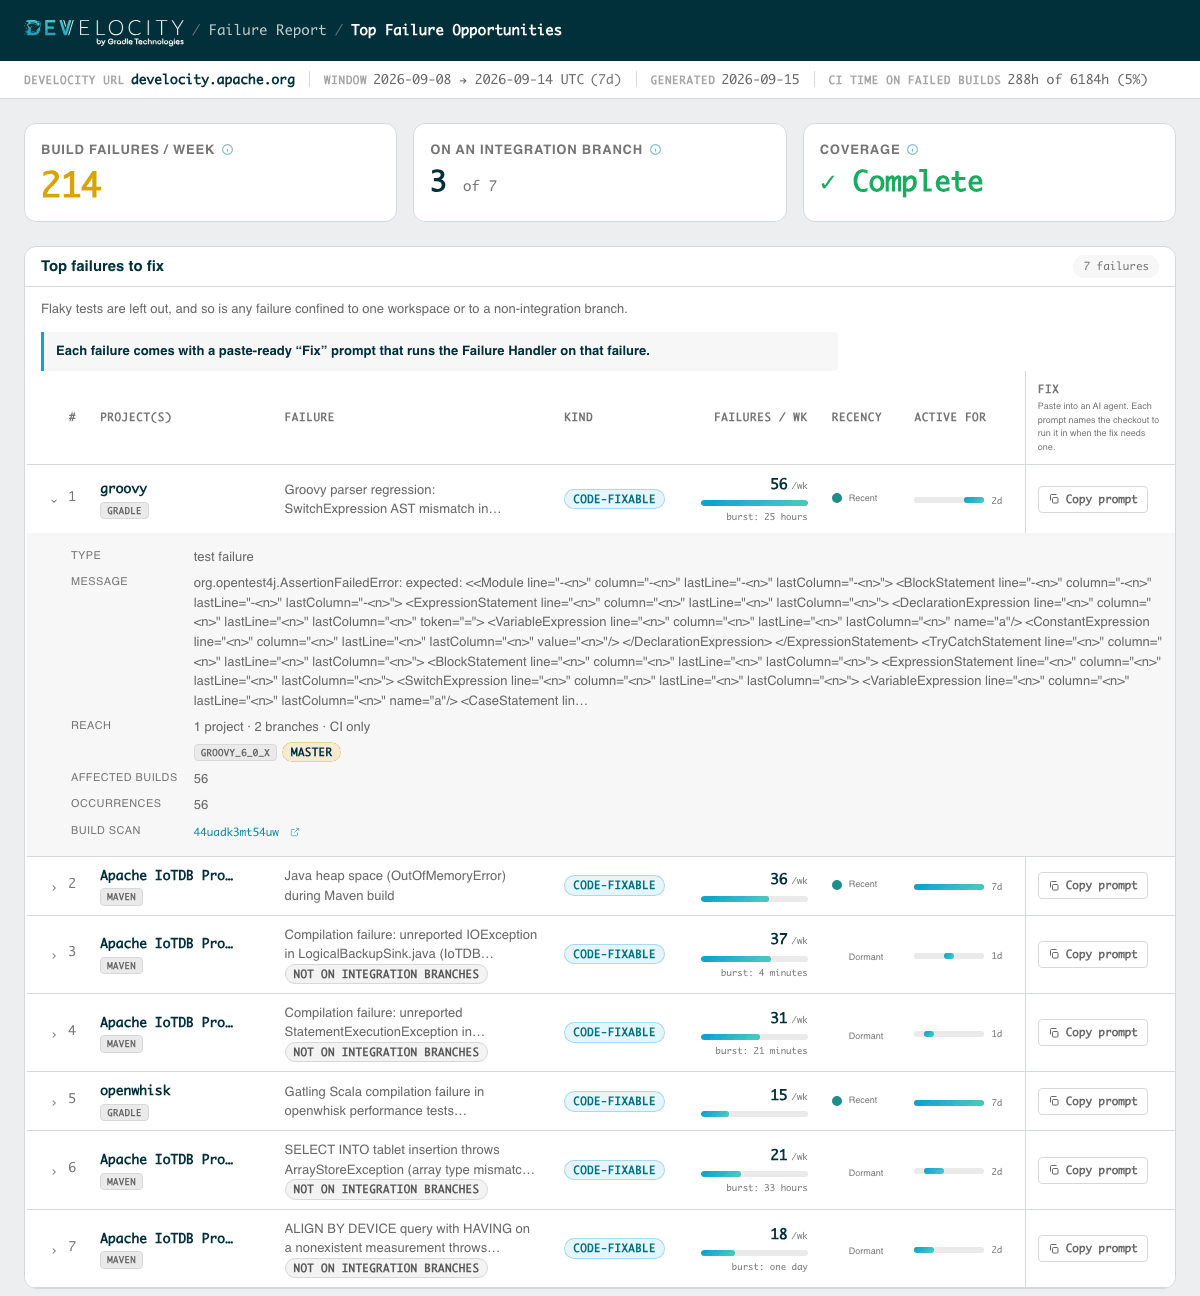Copy prompt for StatementExecutionException failure
This screenshot has width=1200, height=1296.
coord(1093,1032)
